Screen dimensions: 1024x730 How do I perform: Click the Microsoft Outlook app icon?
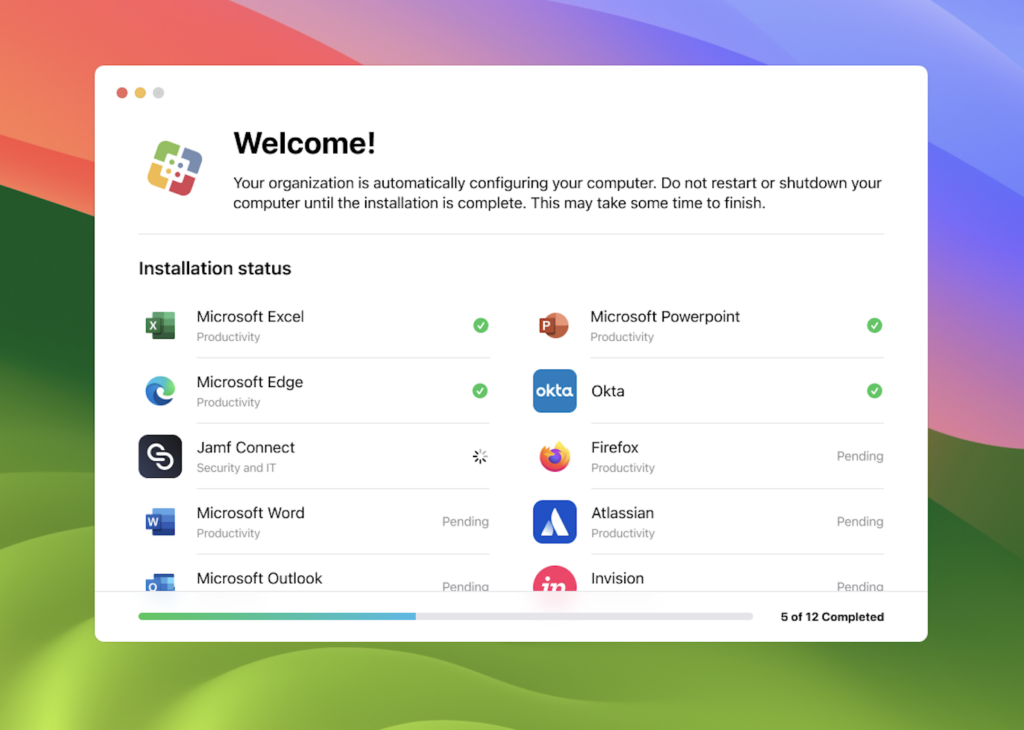(x=160, y=582)
